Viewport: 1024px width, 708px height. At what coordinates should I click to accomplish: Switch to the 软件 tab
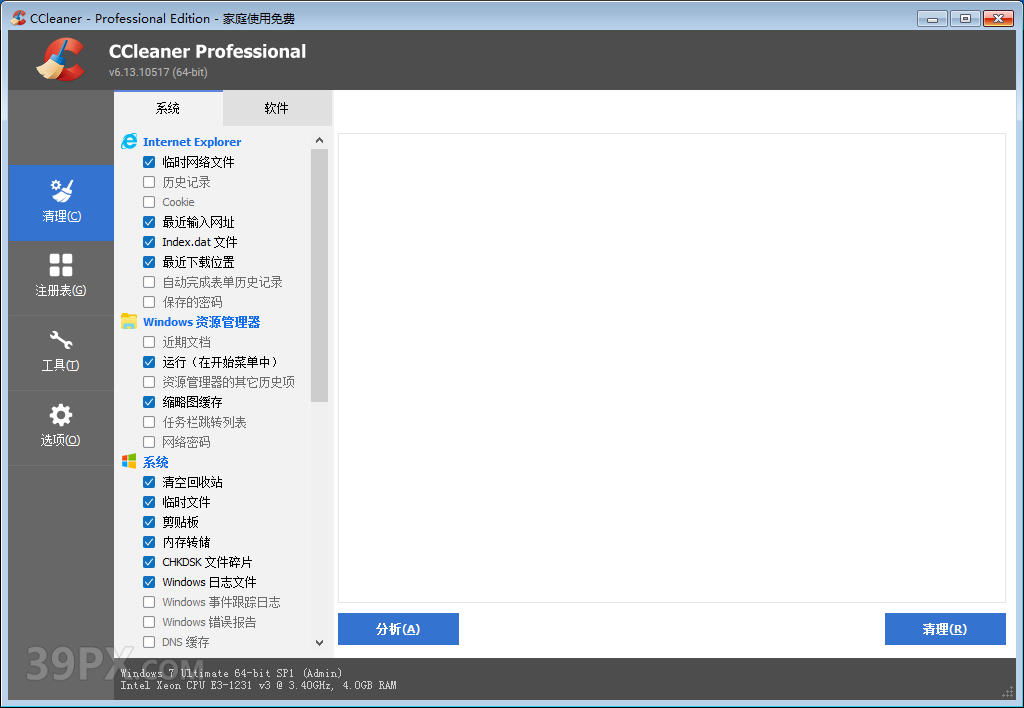(x=277, y=108)
